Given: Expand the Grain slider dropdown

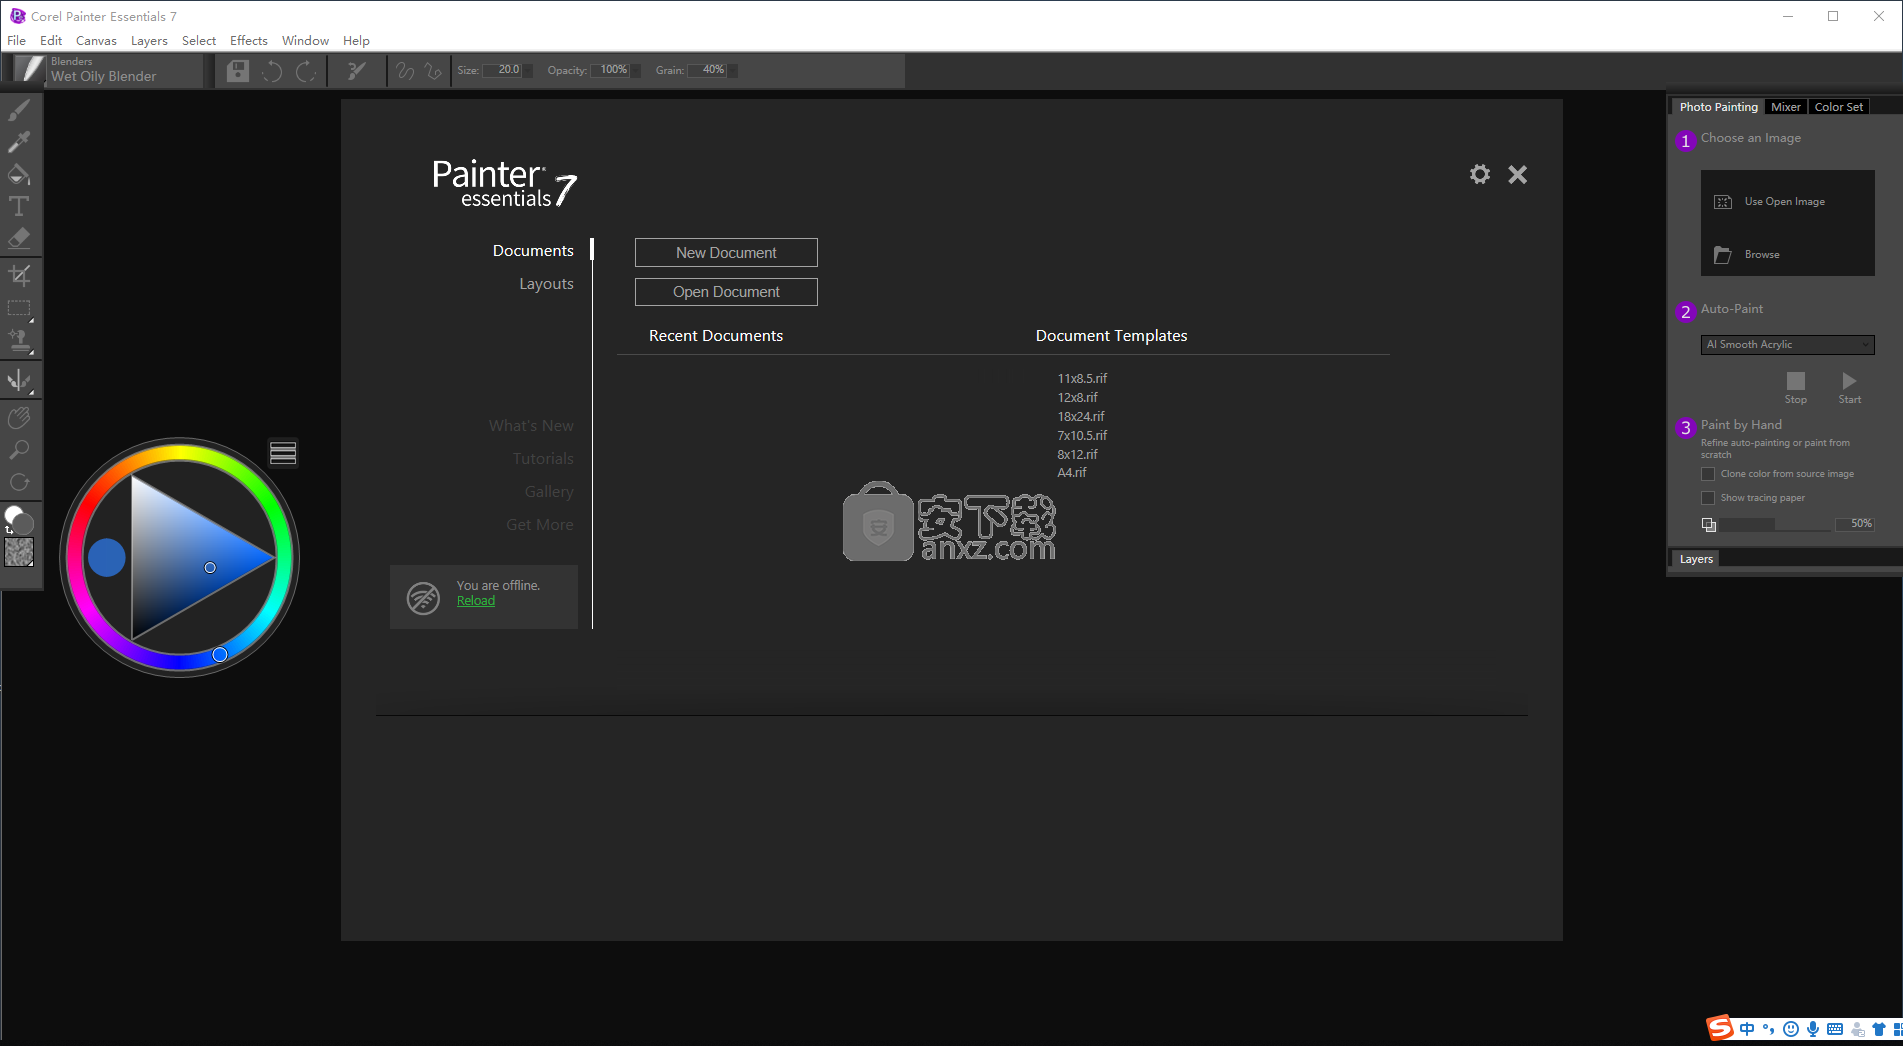Looking at the screenshot, I should coord(732,70).
